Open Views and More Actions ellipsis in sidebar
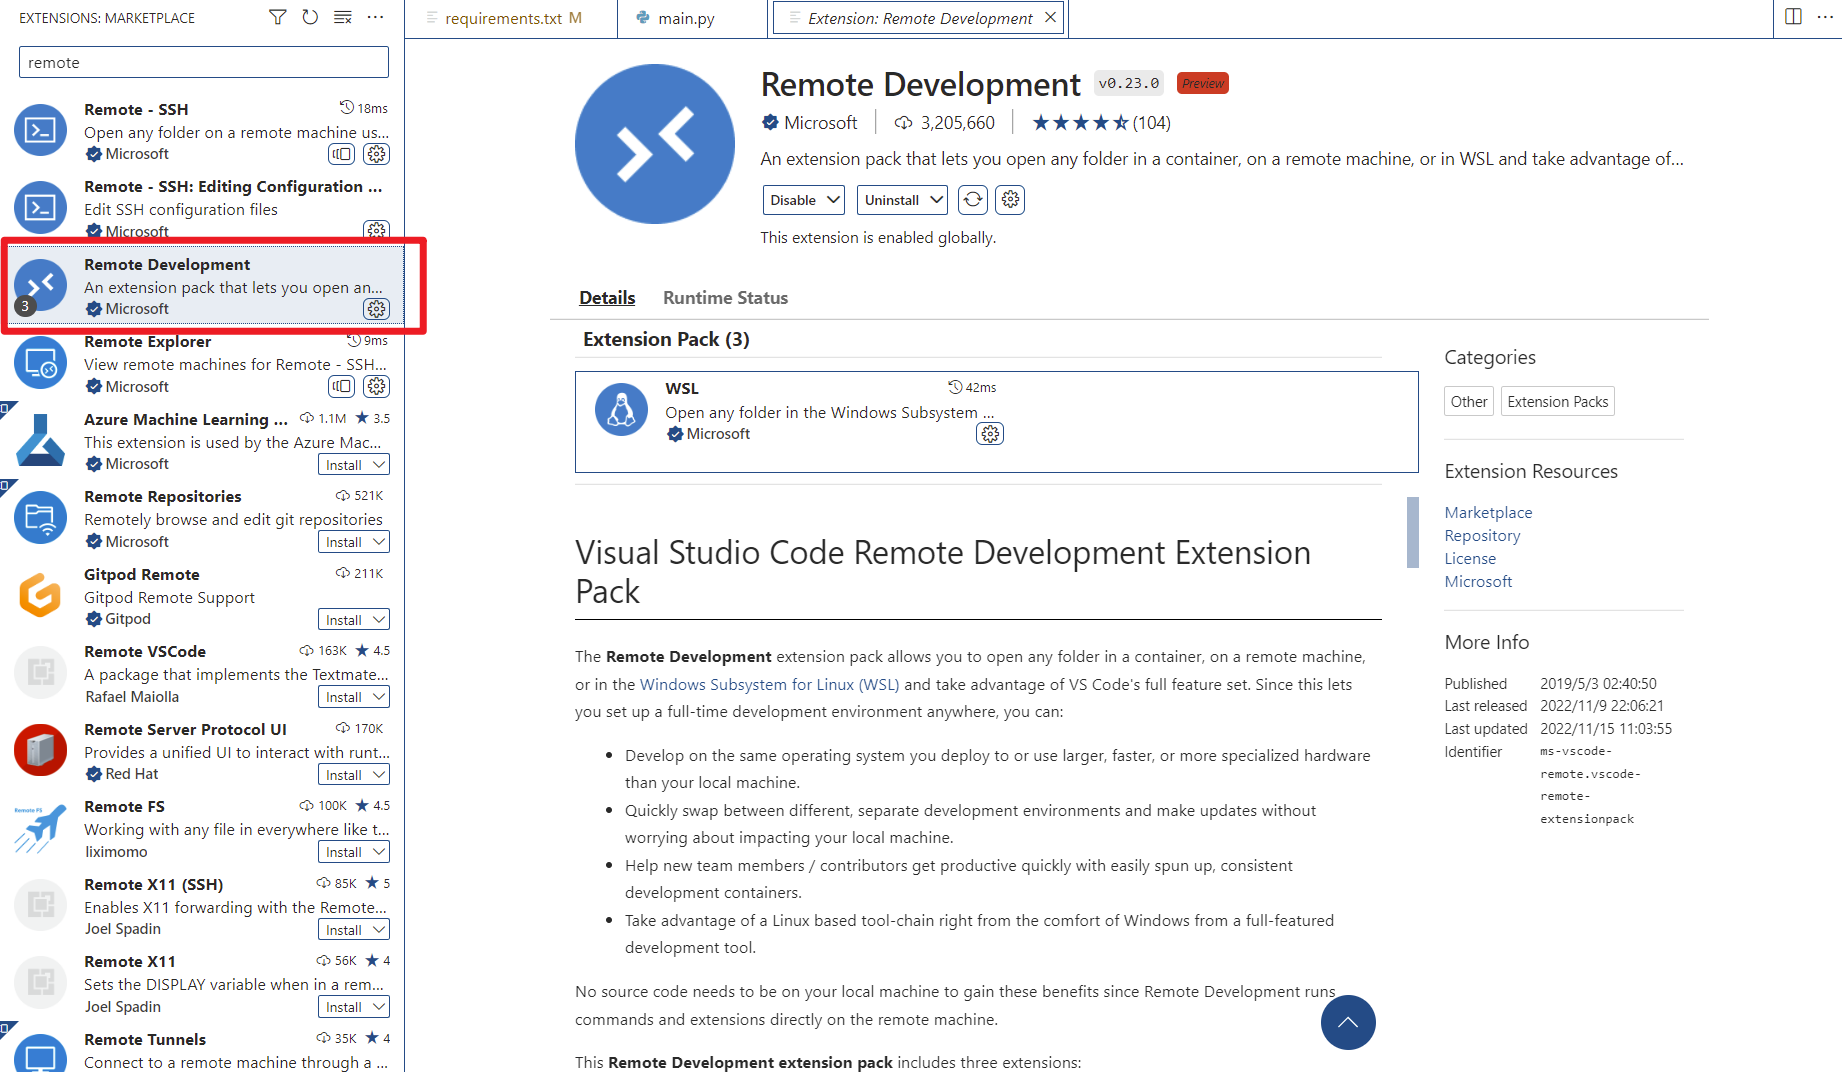Image resolution: width=1842 pixels, height=1072 pixels. tap(375, 17)
